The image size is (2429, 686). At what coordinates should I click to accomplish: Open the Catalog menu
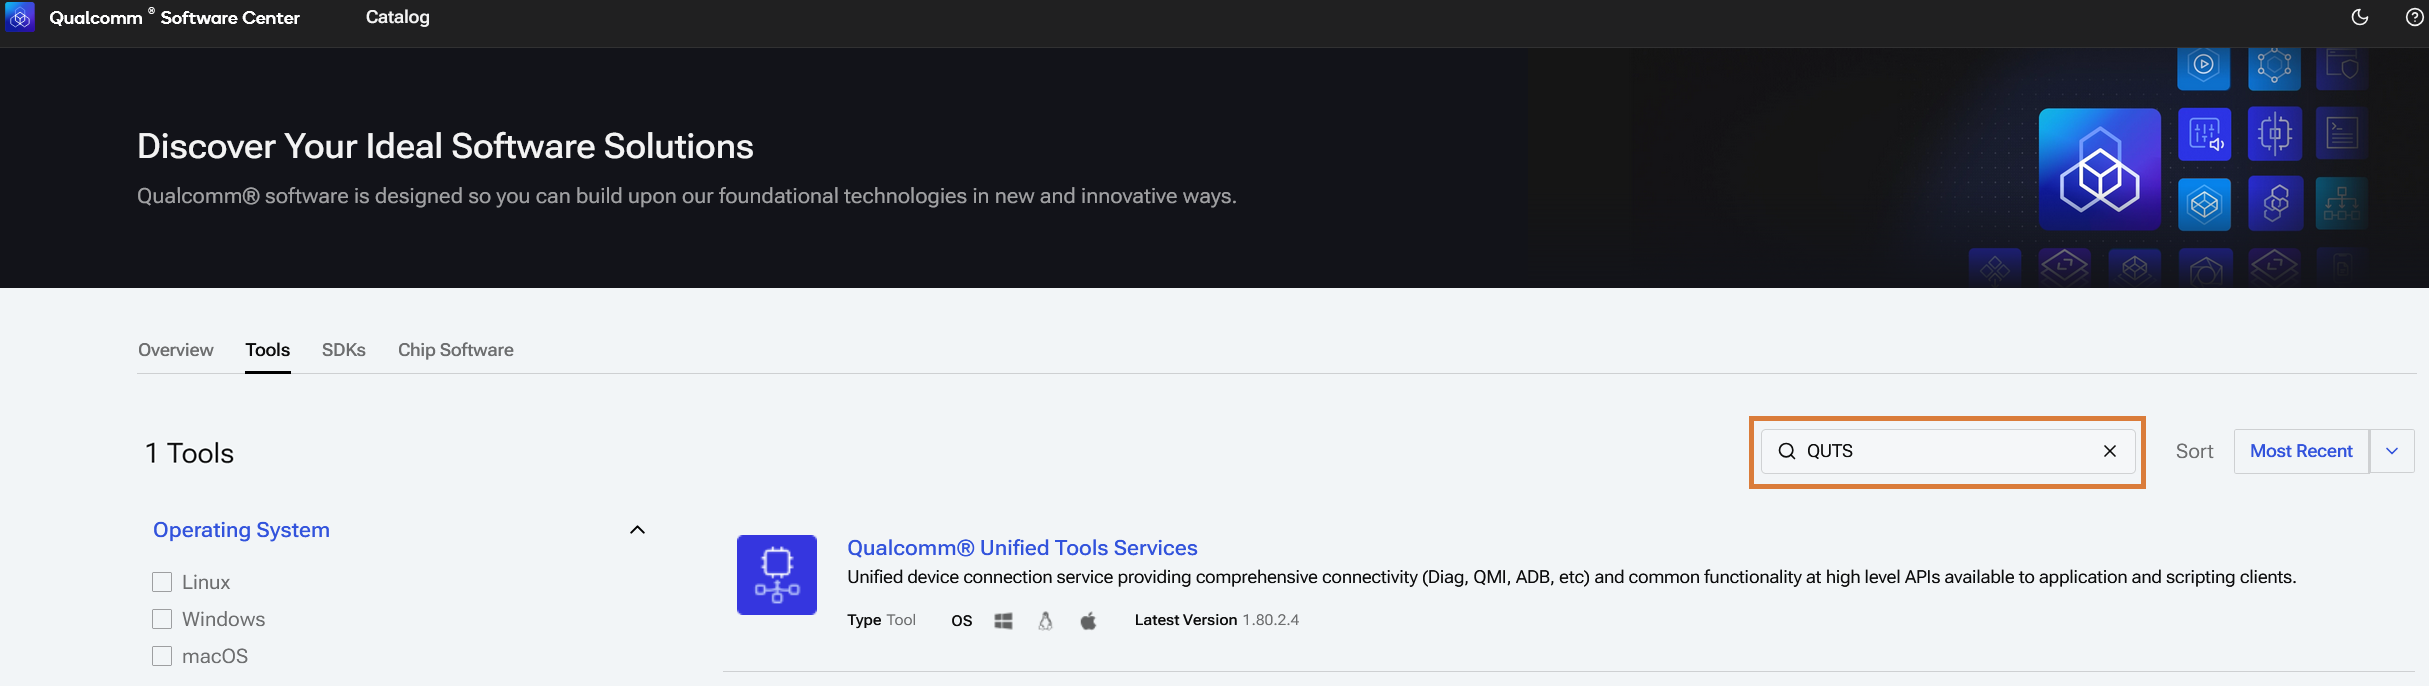pos(398,17)
